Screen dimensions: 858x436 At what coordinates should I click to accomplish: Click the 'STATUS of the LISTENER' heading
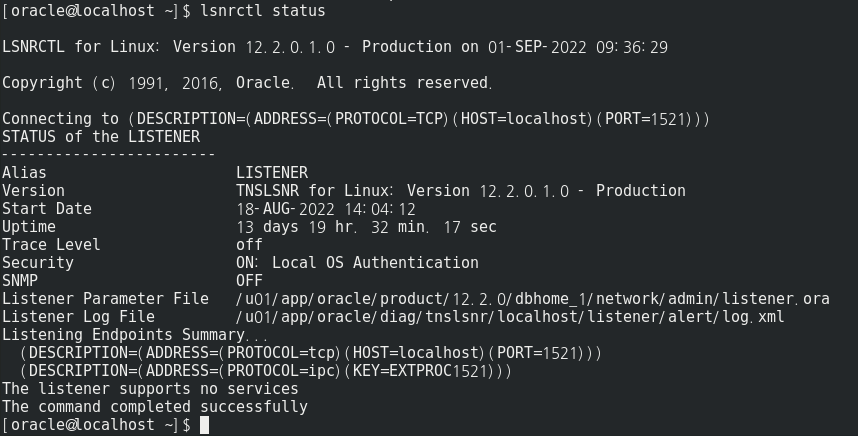pos(101,137)
